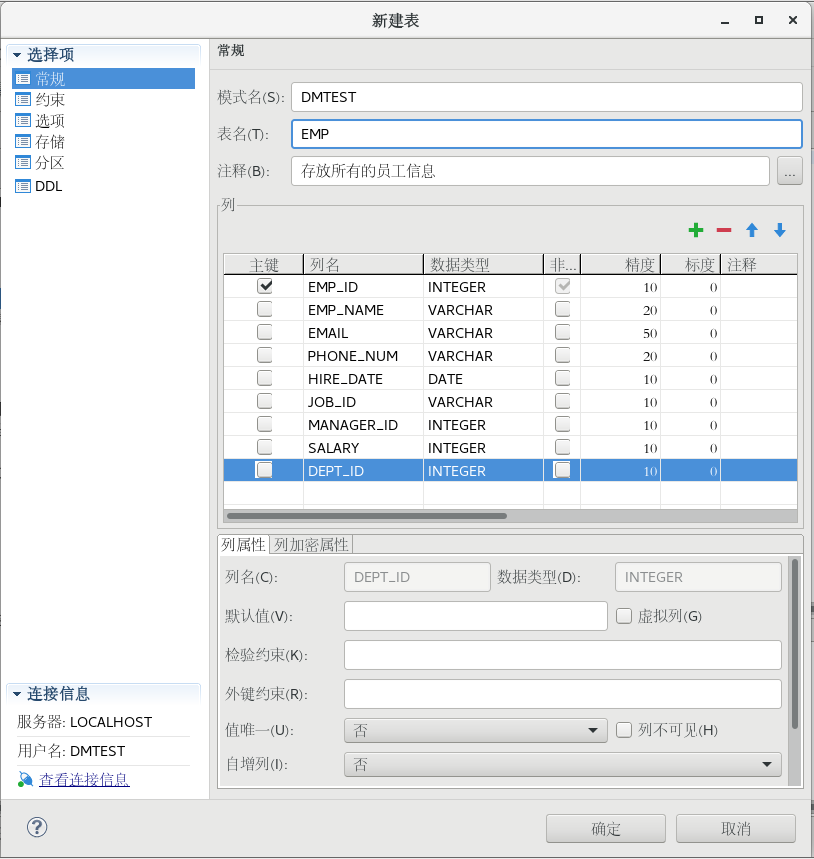Click the 表名 field containing EMP
Image resolution: width=814 pixels, height=859 pixels.
coord(545,133)
